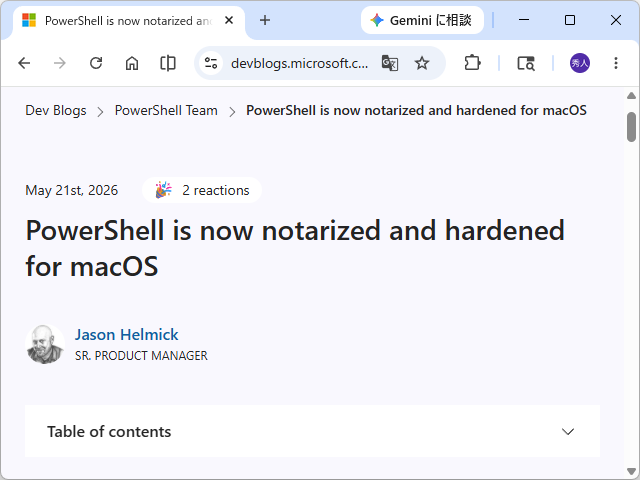
Task: Translate this page with Google Translate icon
Action: point(390,63)
